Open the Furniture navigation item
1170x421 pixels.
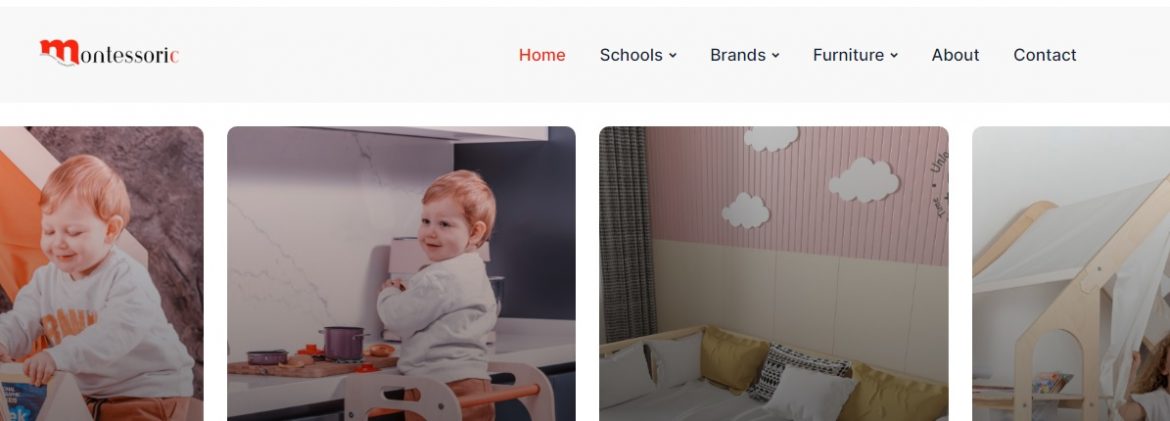pyautogui.click(x=848, y=55)
